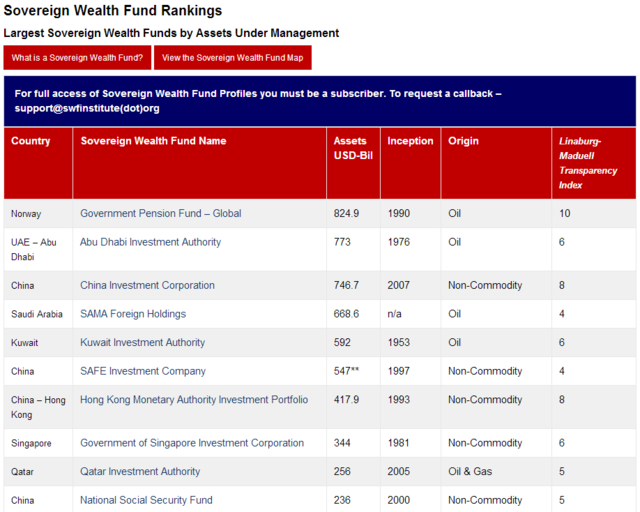This screenshot has height=512, width=640.
Task: Click the 592 assets value
Action: pos(342,343)
